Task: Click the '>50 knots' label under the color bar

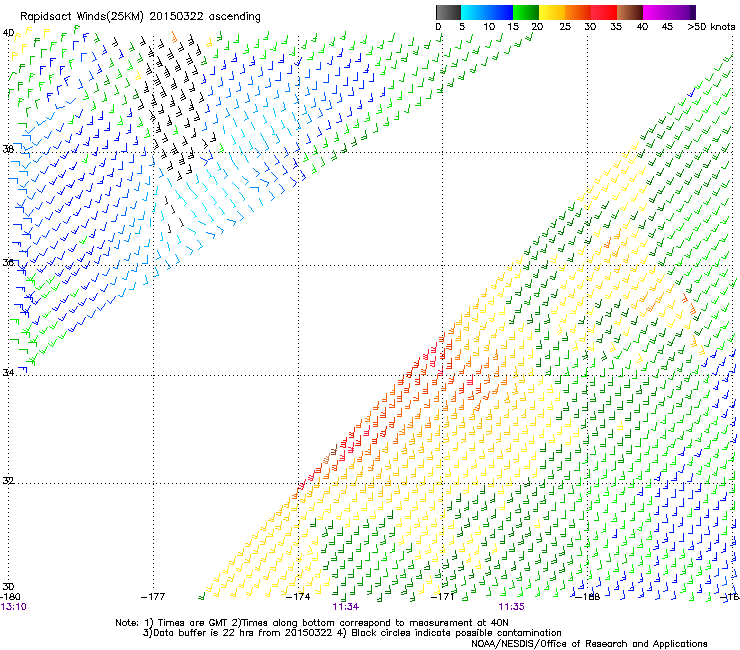Action: point(711,27)
